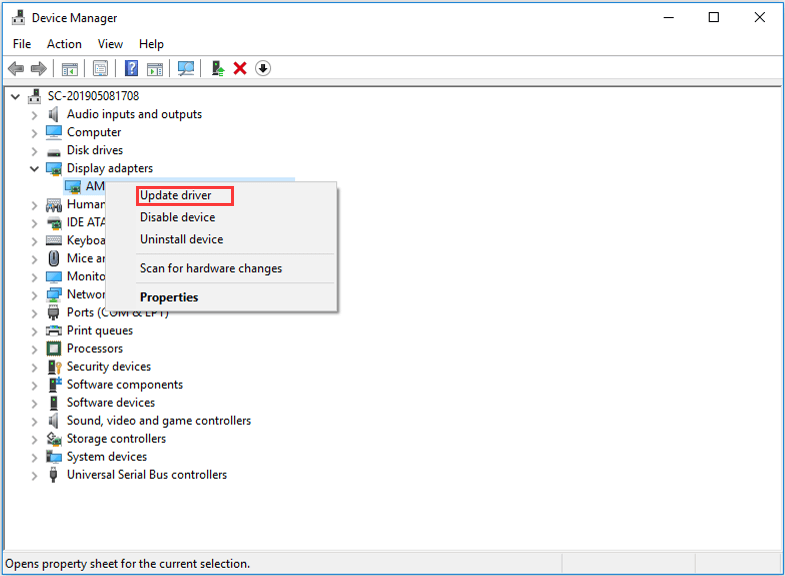
Task: Open the Action menu
Action: coord(64,44)
